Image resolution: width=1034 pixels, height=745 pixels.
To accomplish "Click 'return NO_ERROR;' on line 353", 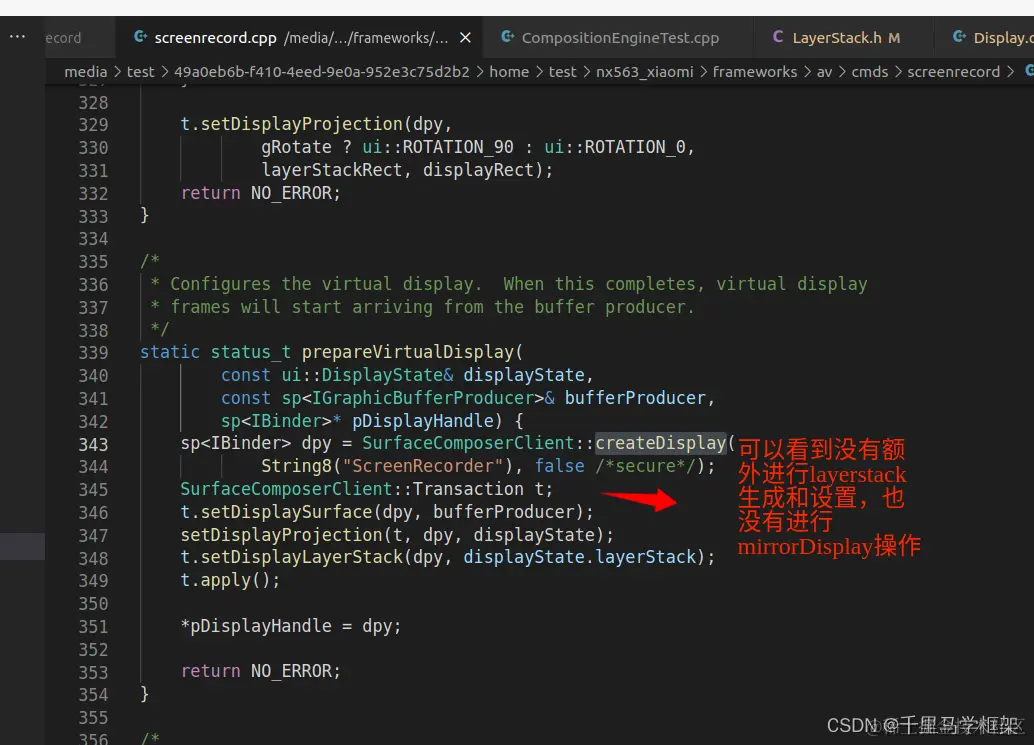I will (x=260, y=671).
